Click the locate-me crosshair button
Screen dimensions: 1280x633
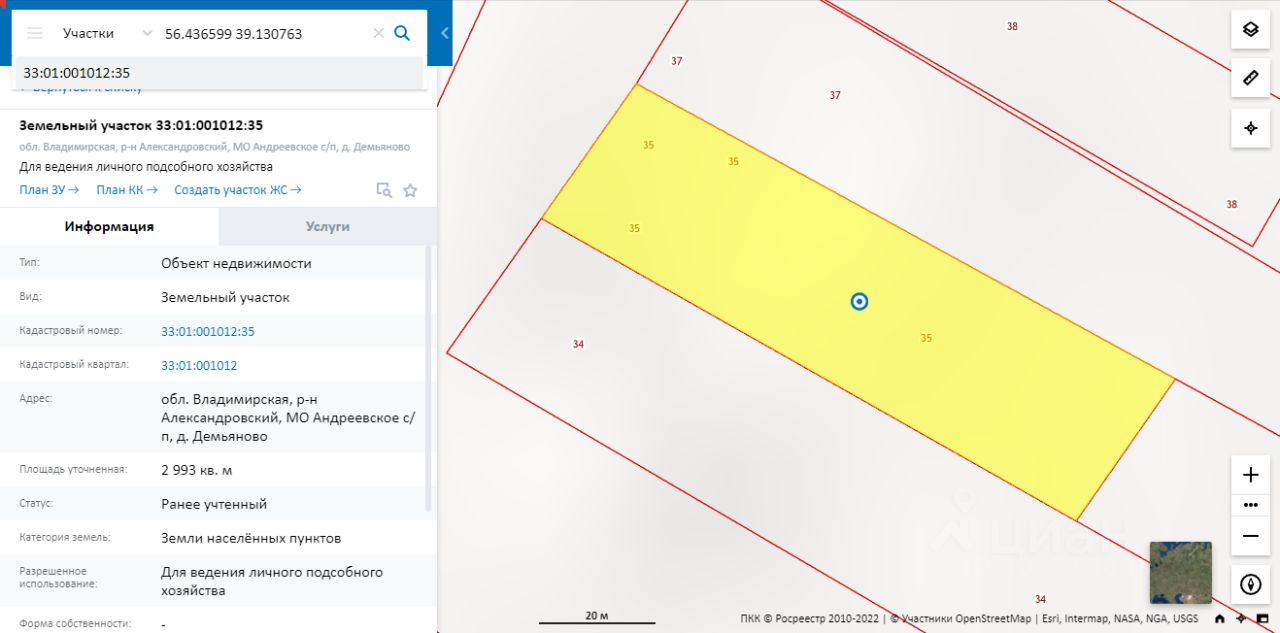(1250, 128)
